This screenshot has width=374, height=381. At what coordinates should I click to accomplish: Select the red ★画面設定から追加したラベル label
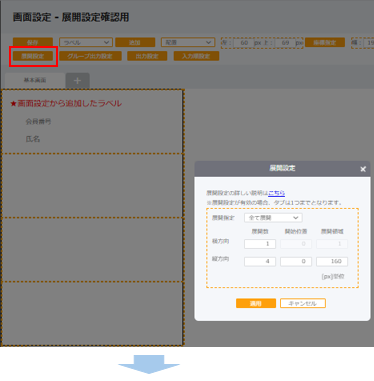[x=66, y=104]
